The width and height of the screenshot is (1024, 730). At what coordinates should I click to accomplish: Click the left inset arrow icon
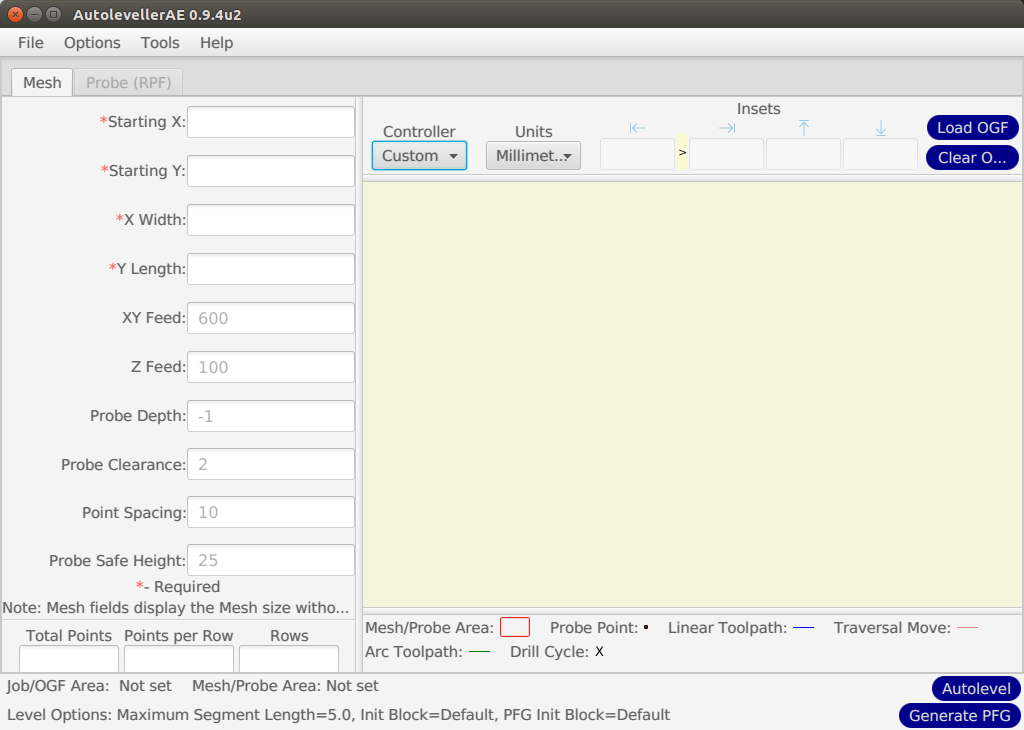coord(637,128)
